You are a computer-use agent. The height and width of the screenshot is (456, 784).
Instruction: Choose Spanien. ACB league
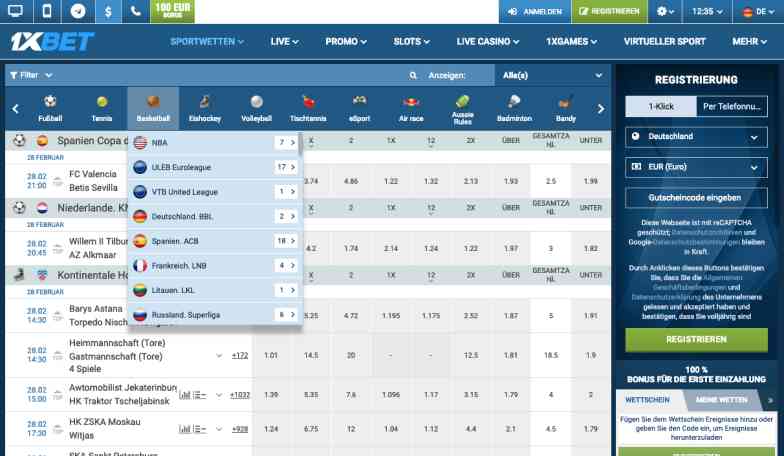click(x=215, y=241)
